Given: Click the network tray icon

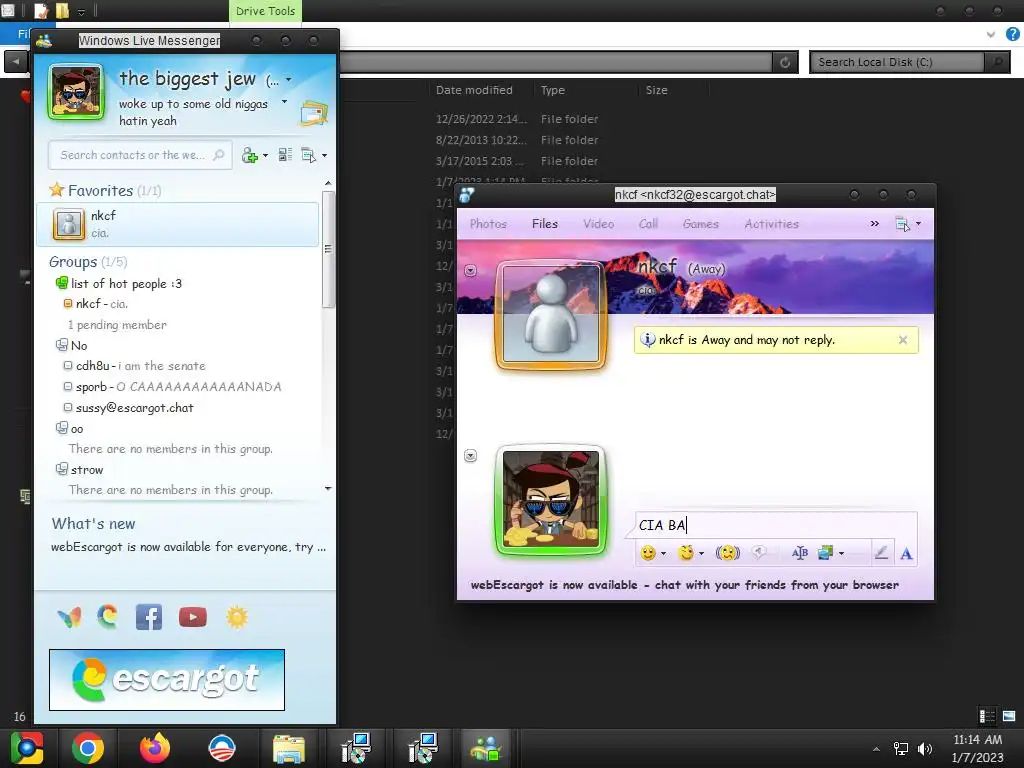Looking at the screenshot, I should (901, 748).
